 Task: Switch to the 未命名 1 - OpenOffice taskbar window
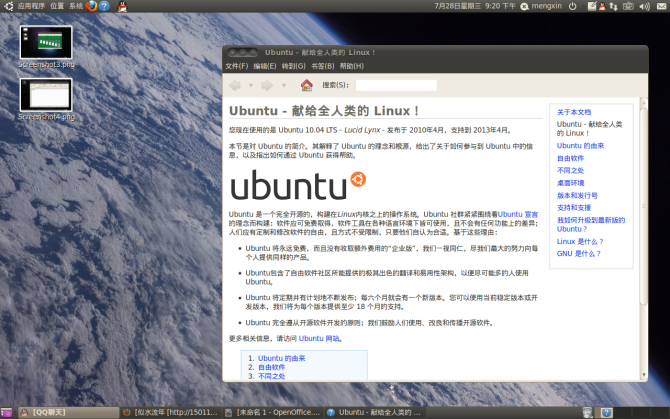pyautogui.click(x=273, y=413)
